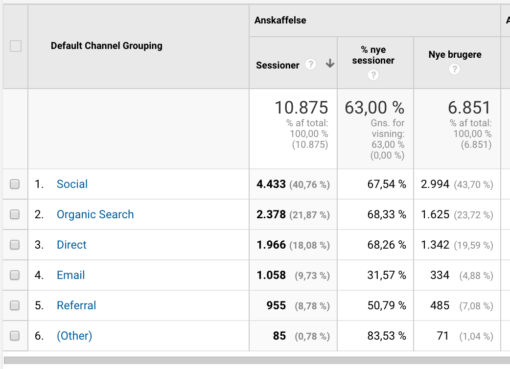Tick the checkbox for Social row

15,184
